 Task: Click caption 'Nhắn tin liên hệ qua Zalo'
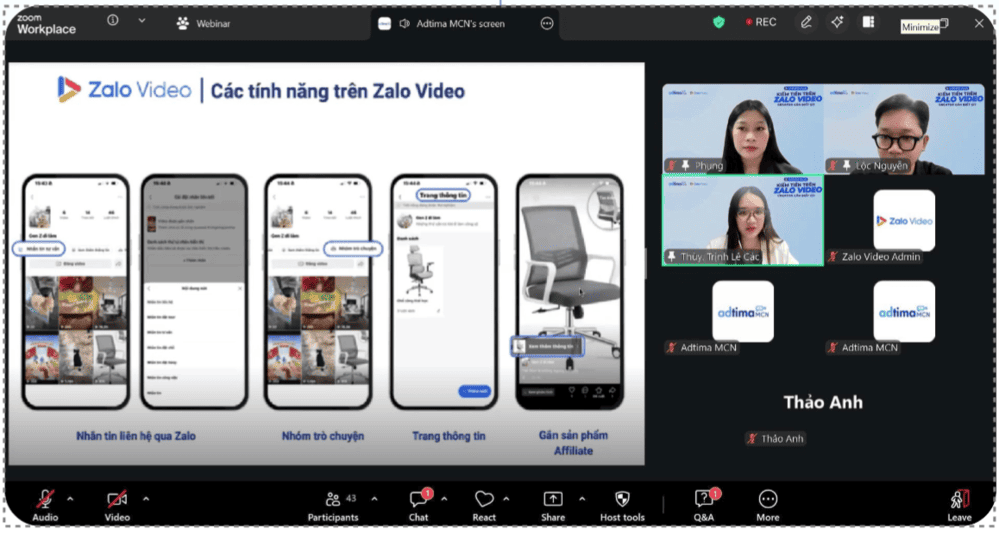tap(136, 436)
